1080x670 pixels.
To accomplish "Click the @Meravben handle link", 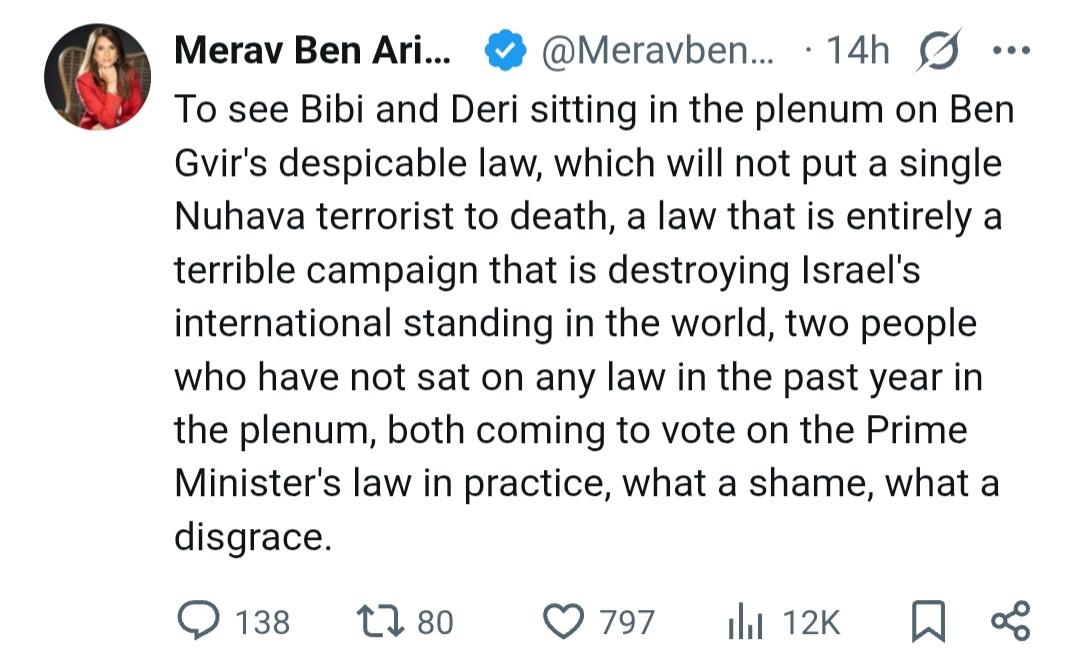I will click(657, 51).
